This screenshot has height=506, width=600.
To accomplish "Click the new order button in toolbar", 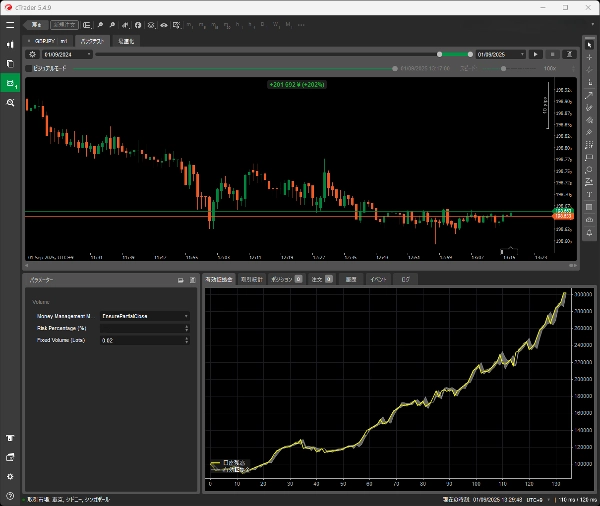I will point(64,25).
